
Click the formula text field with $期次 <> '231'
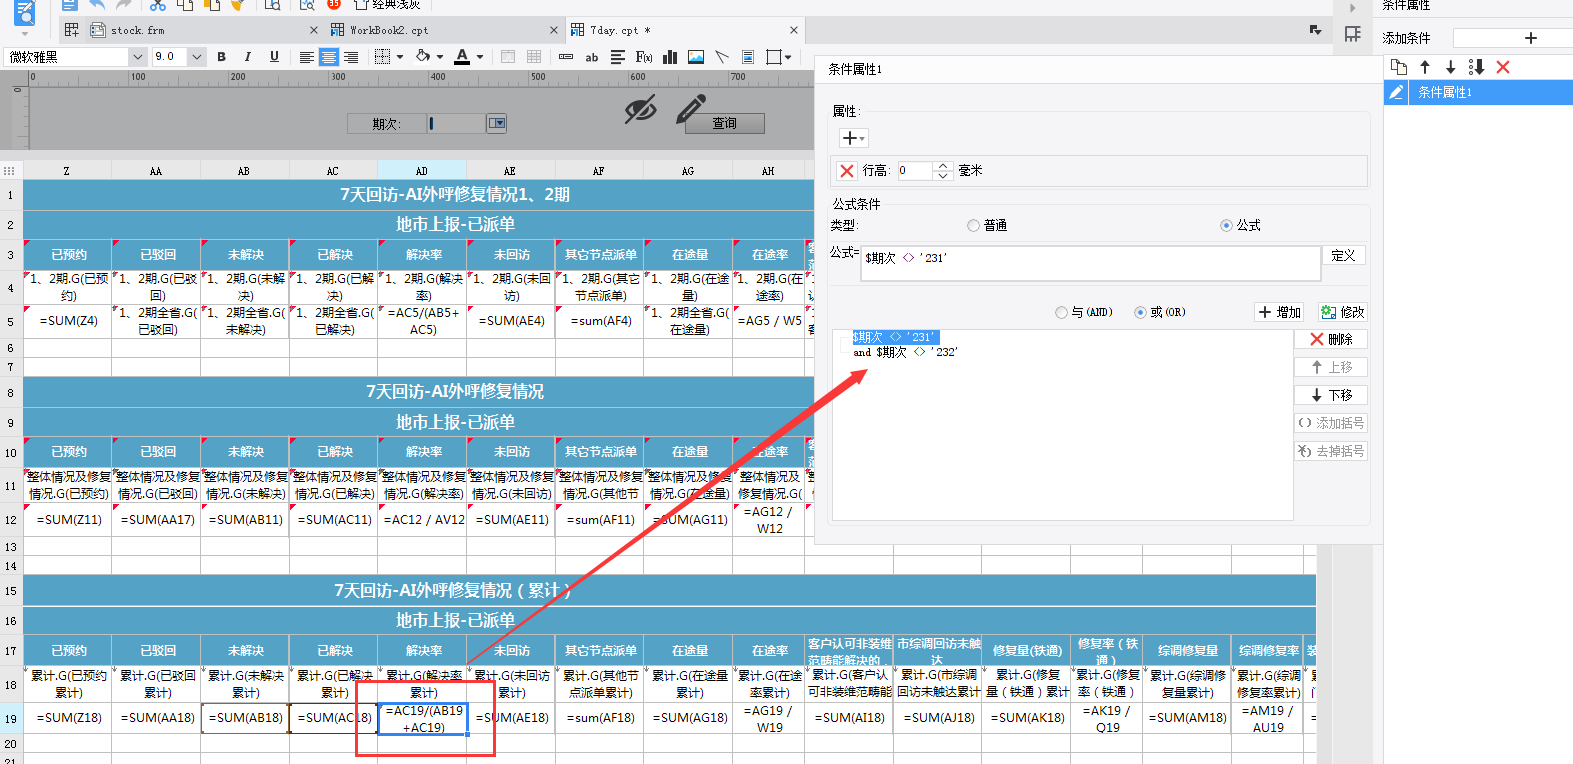(x=1091, y=263)
